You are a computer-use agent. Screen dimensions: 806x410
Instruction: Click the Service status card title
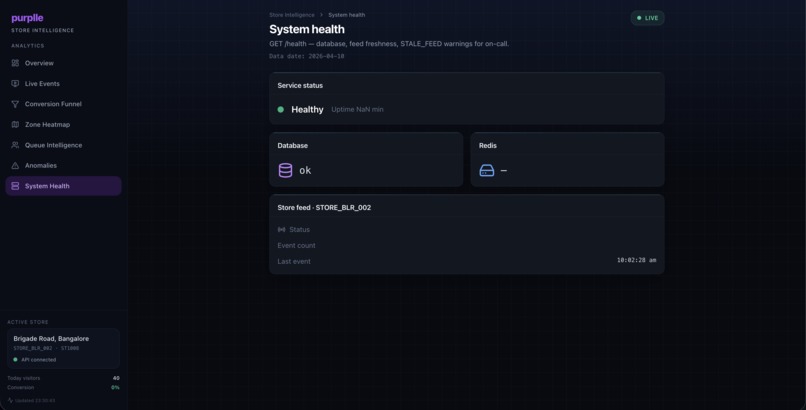(x=300, y=86)
